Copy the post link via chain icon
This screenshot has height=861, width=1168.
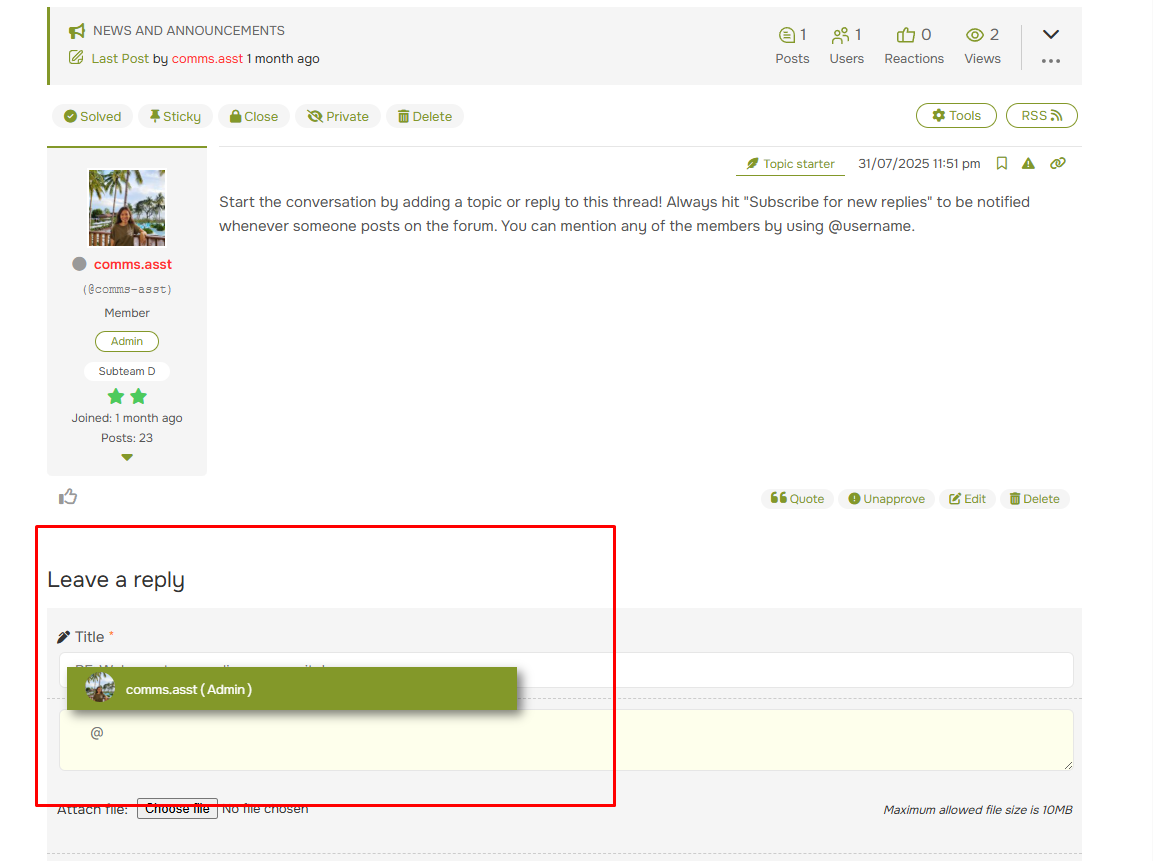pyautogui.click(x=1058, y=164)
